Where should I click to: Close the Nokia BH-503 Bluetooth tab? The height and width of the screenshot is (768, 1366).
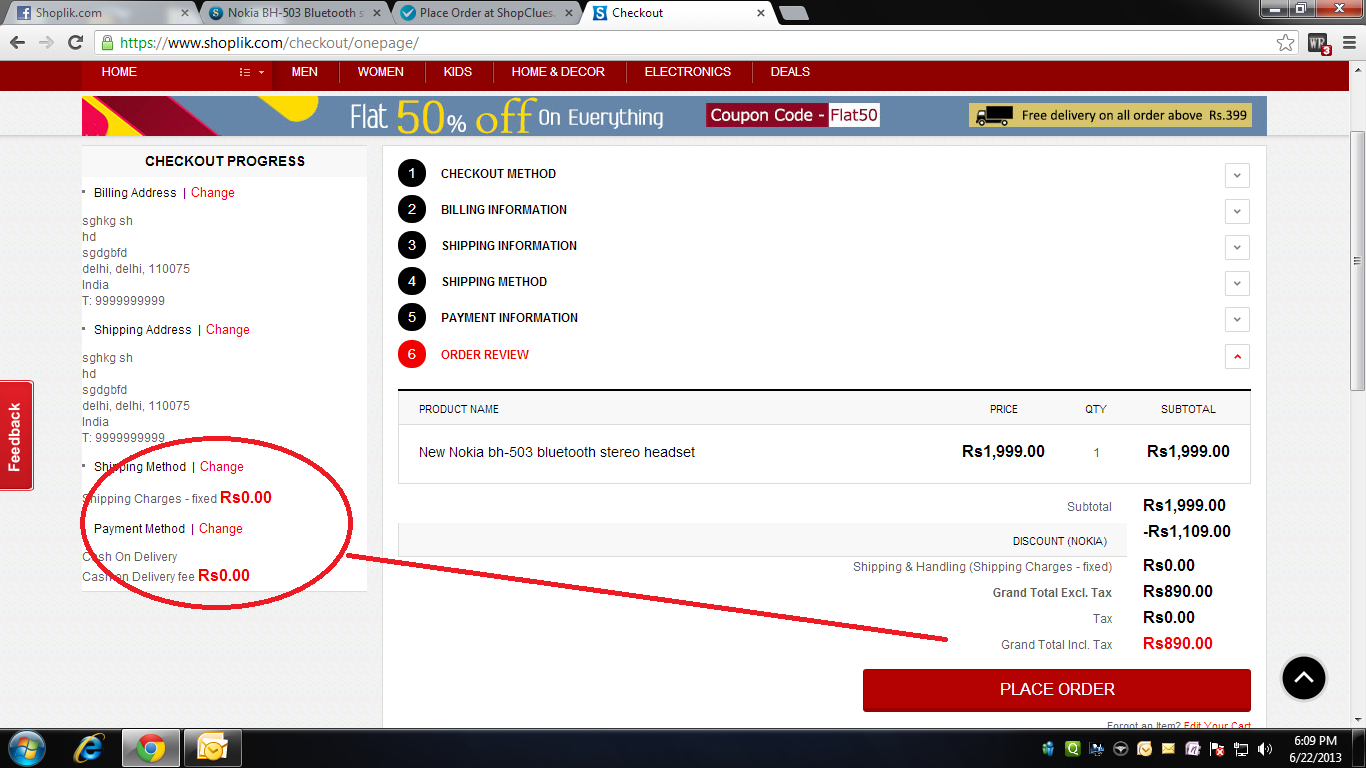click(375, 13)
